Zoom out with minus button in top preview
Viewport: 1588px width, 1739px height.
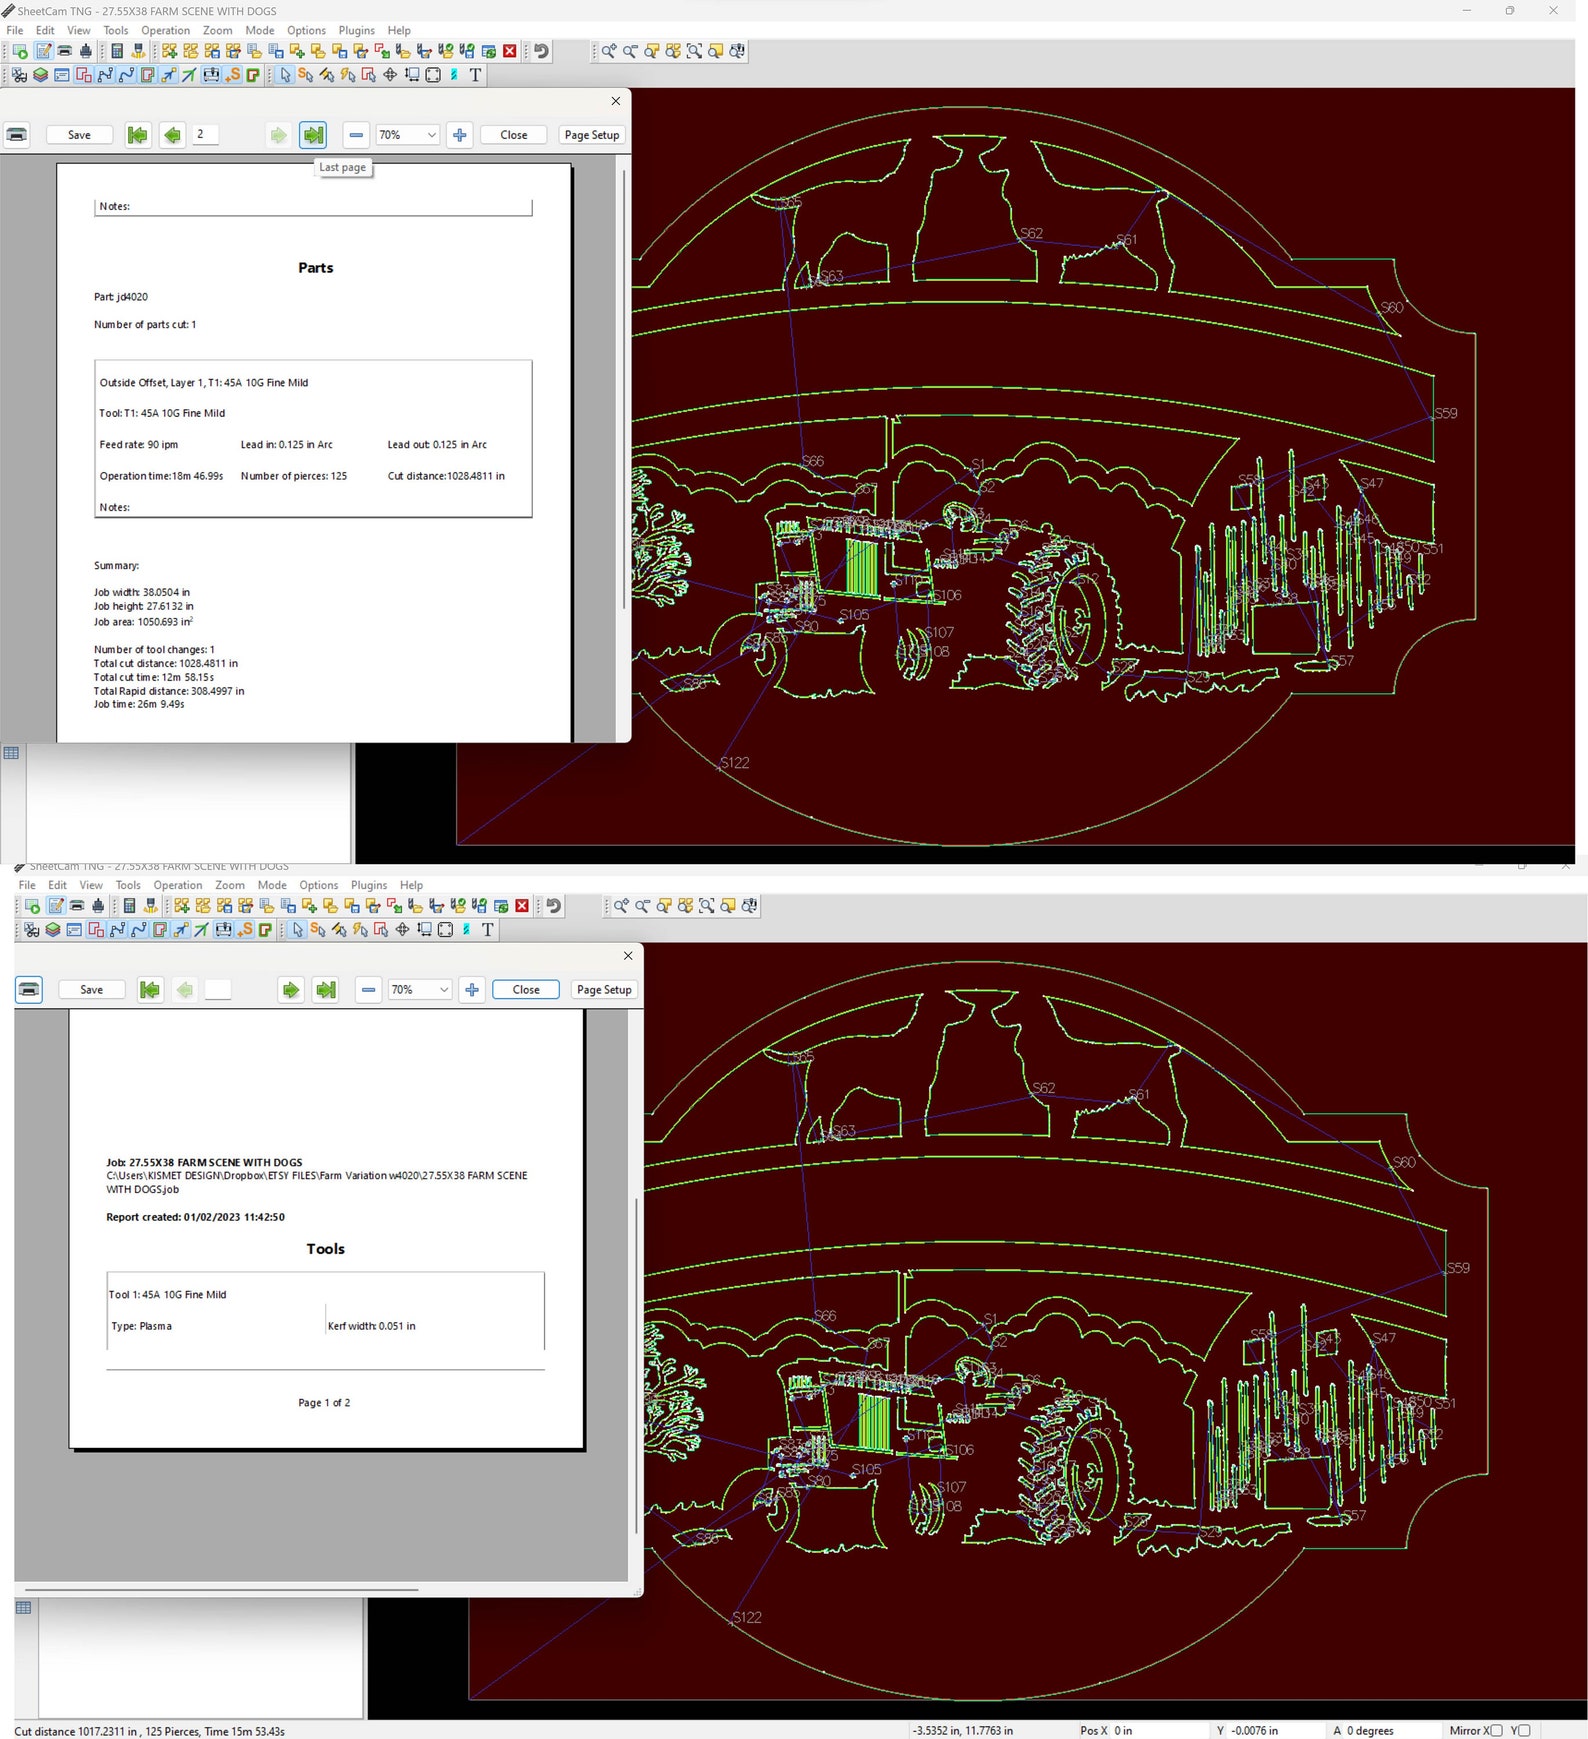click(356, 135)
